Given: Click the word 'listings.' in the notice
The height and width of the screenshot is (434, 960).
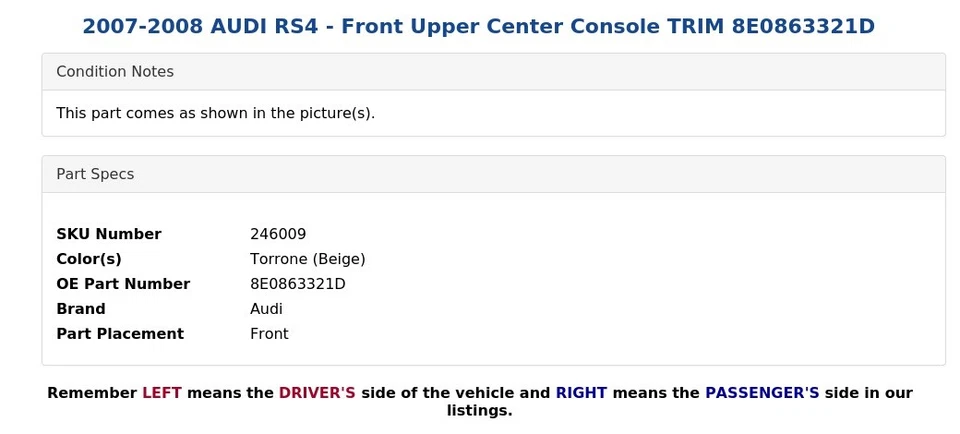Looking at the screenshot, I should coord(479,411).
